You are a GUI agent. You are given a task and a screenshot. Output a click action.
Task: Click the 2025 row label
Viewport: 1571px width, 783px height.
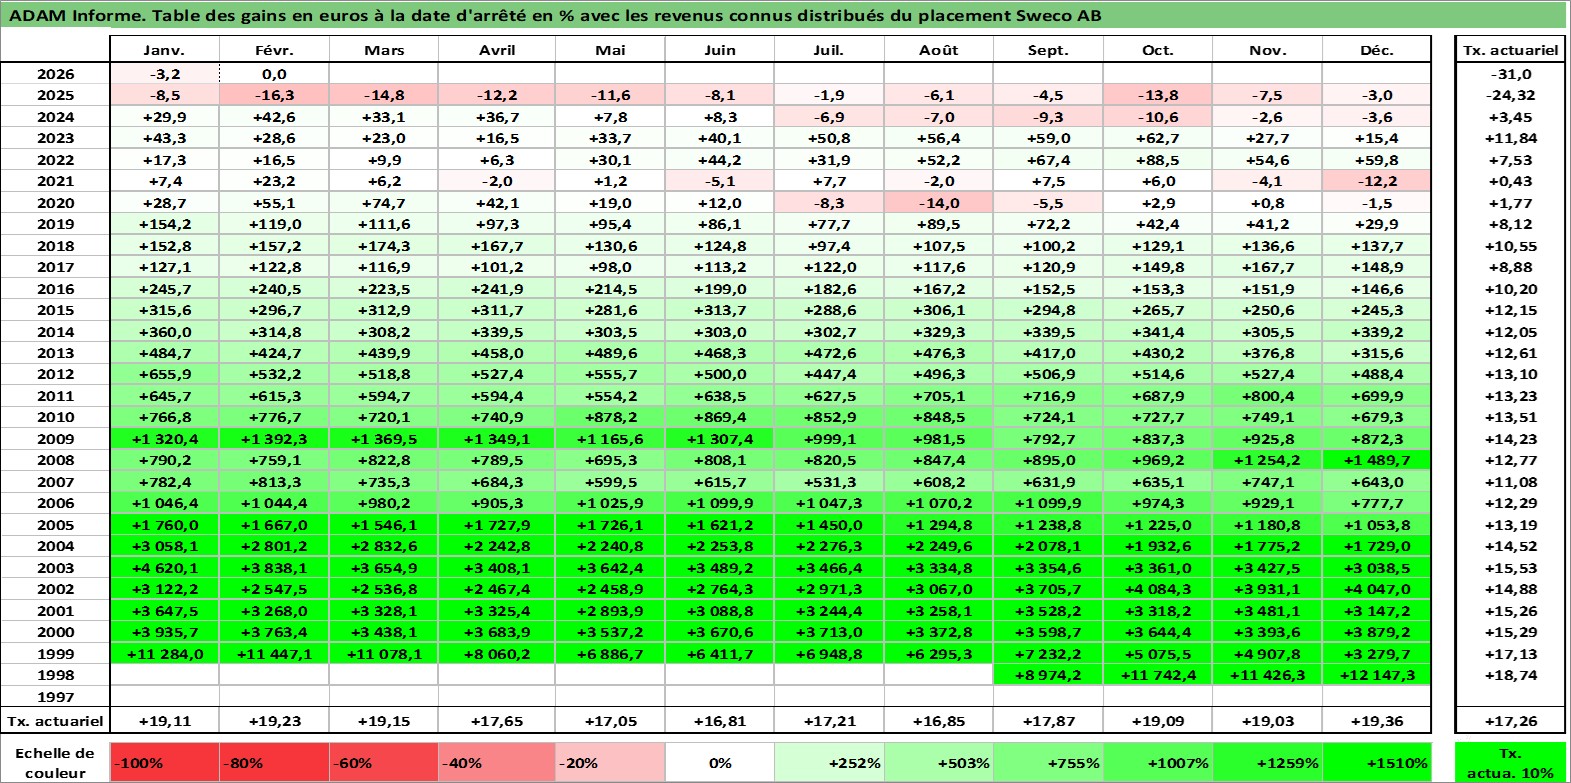coord(55,95)
